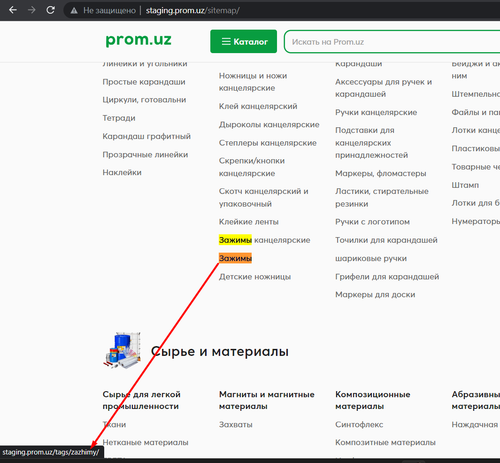Viewport: 500px width, 463px height.
Task: Open Ручки с логотипом link
Action: [372, 222]
